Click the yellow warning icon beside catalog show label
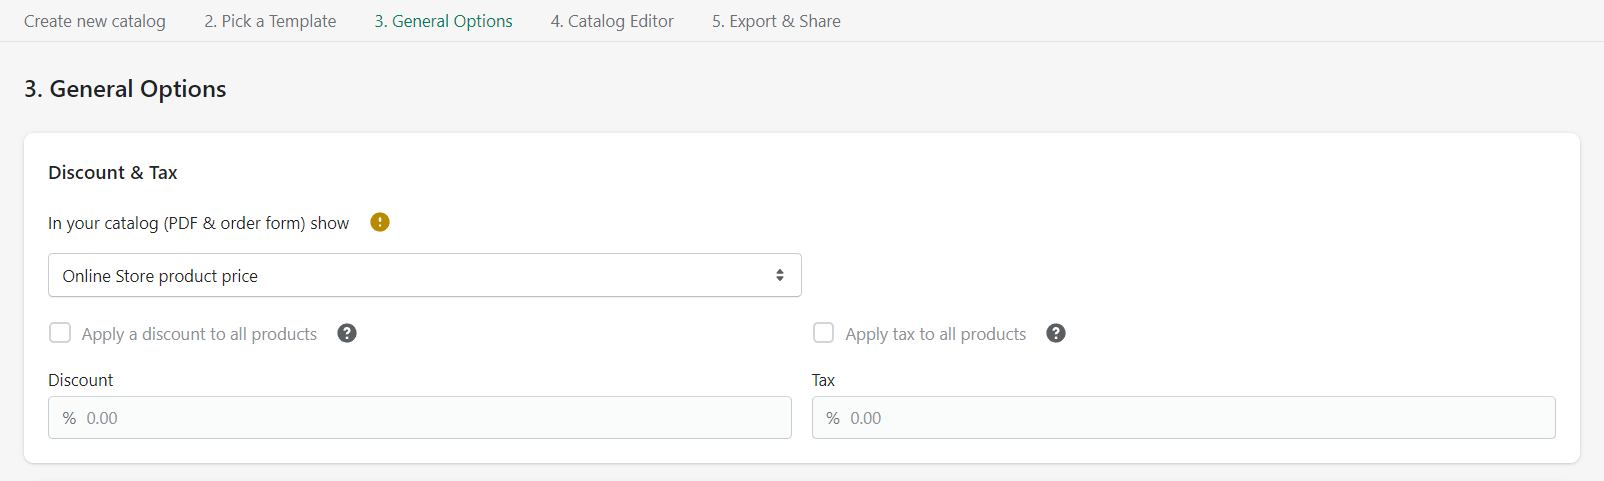This screenshot has width=1604, height=481. pos(380,222)
